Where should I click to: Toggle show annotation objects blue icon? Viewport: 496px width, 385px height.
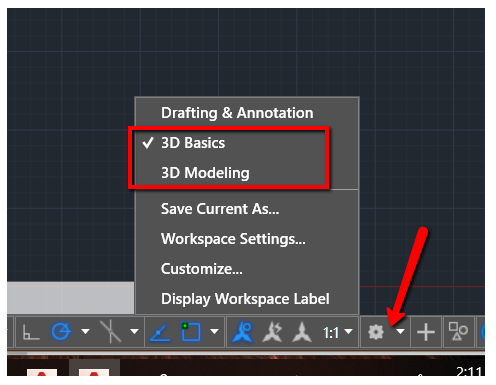click(242, 332)
